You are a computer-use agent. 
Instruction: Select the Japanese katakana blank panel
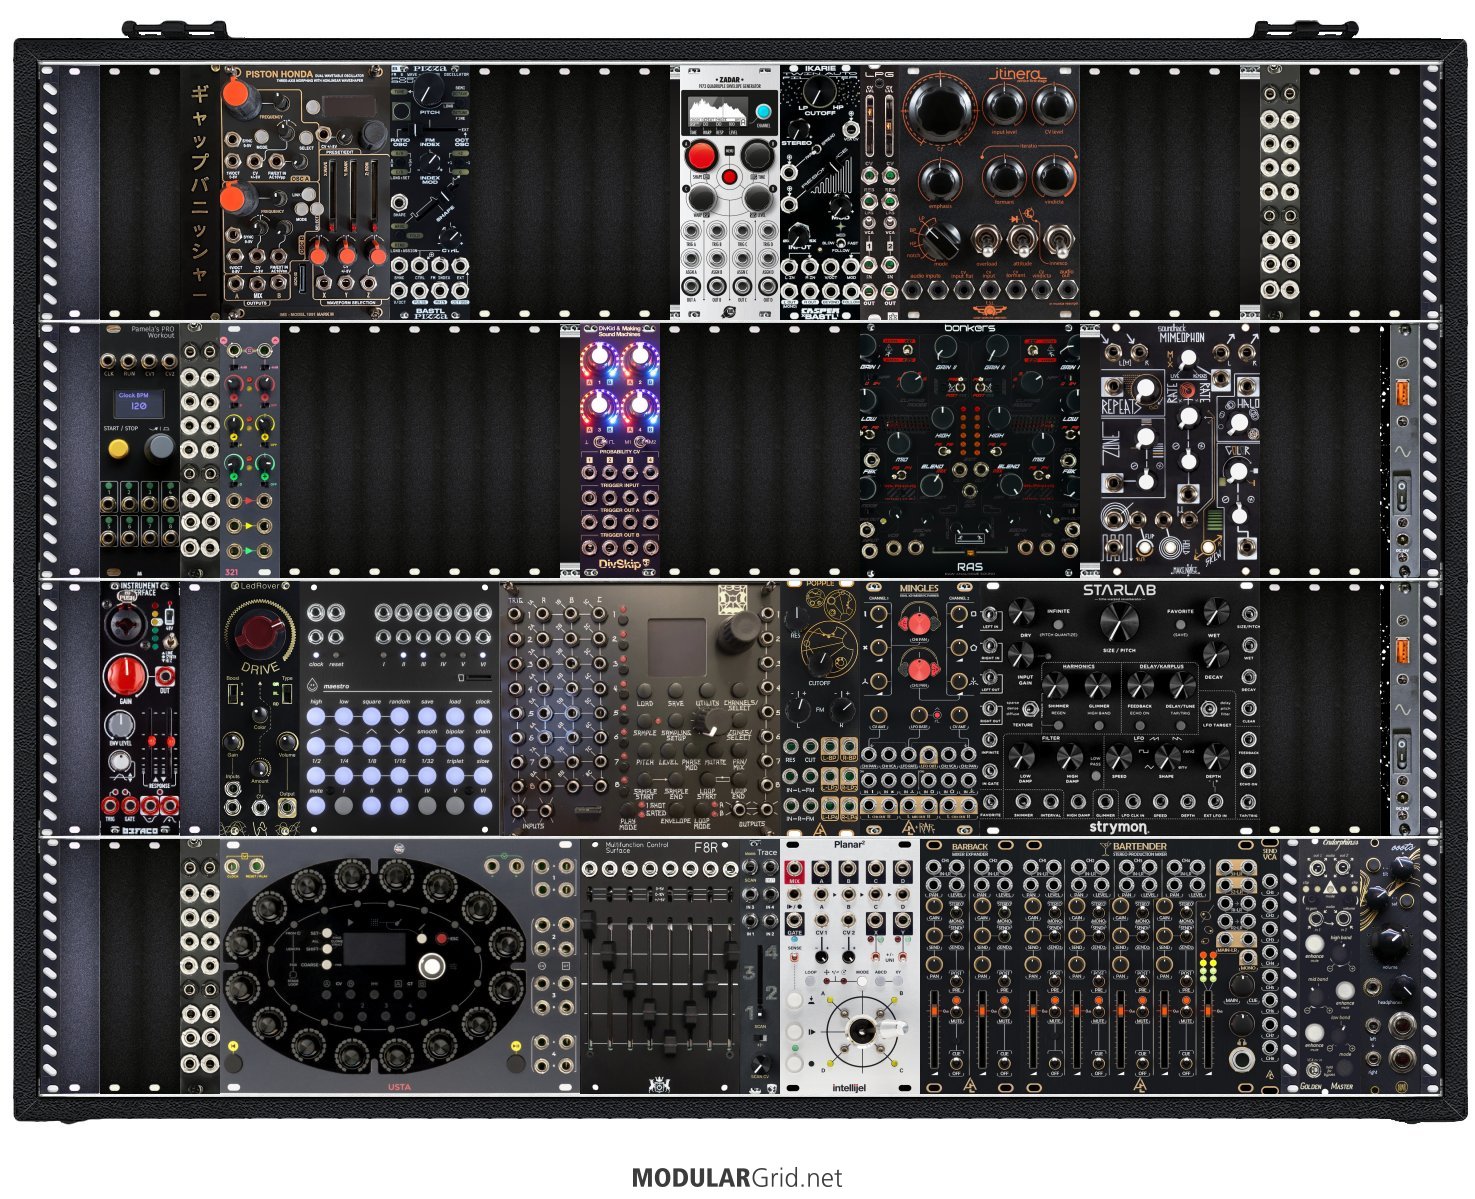[200, 192]
